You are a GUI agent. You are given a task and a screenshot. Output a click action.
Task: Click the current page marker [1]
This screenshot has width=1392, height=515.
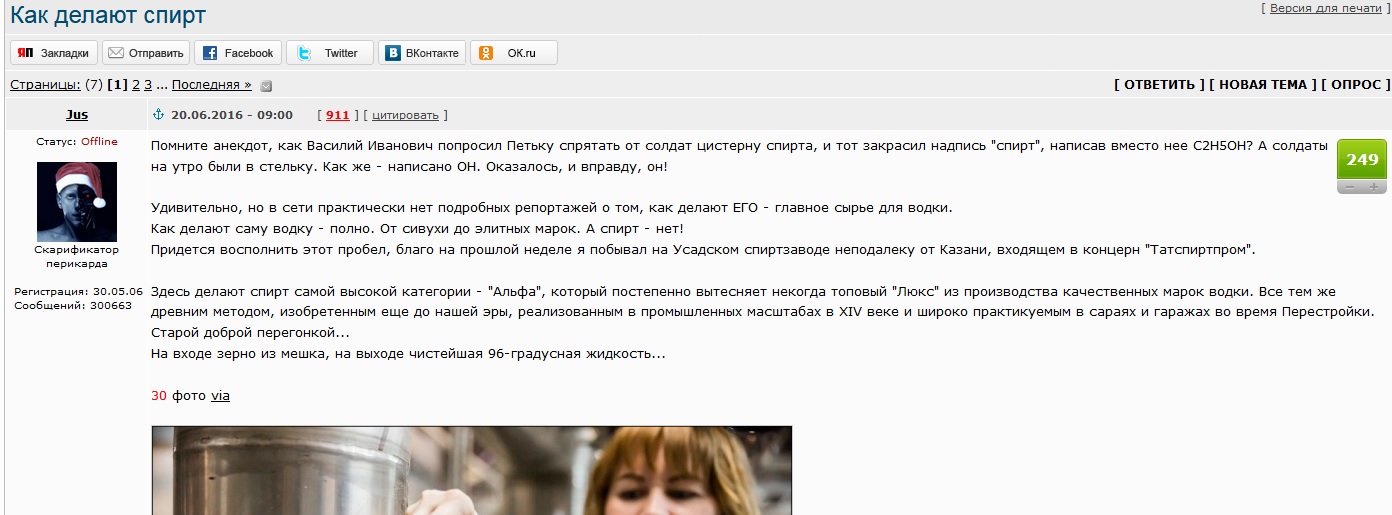point(118,85)
